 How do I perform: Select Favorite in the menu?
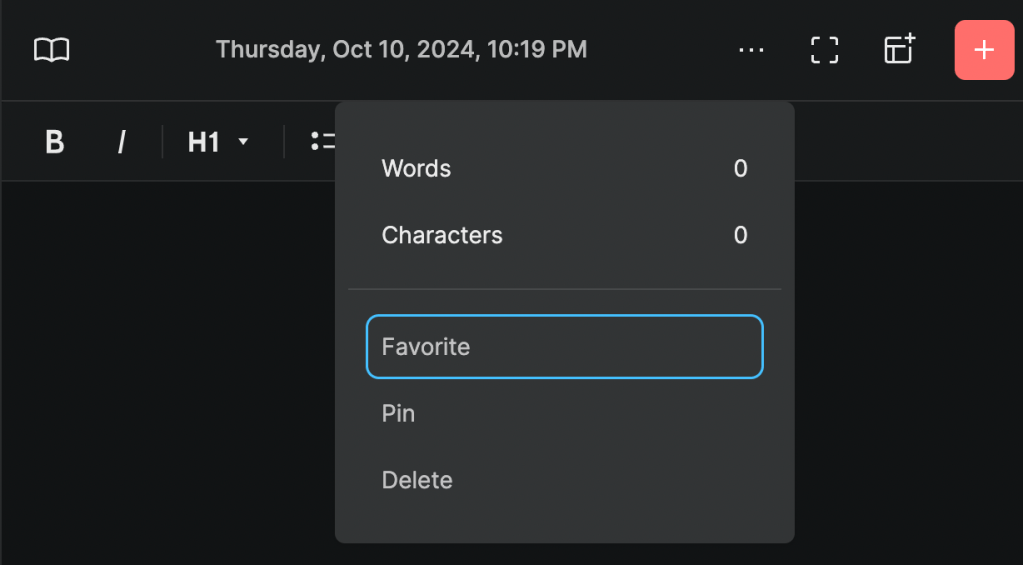pos(564,347)
